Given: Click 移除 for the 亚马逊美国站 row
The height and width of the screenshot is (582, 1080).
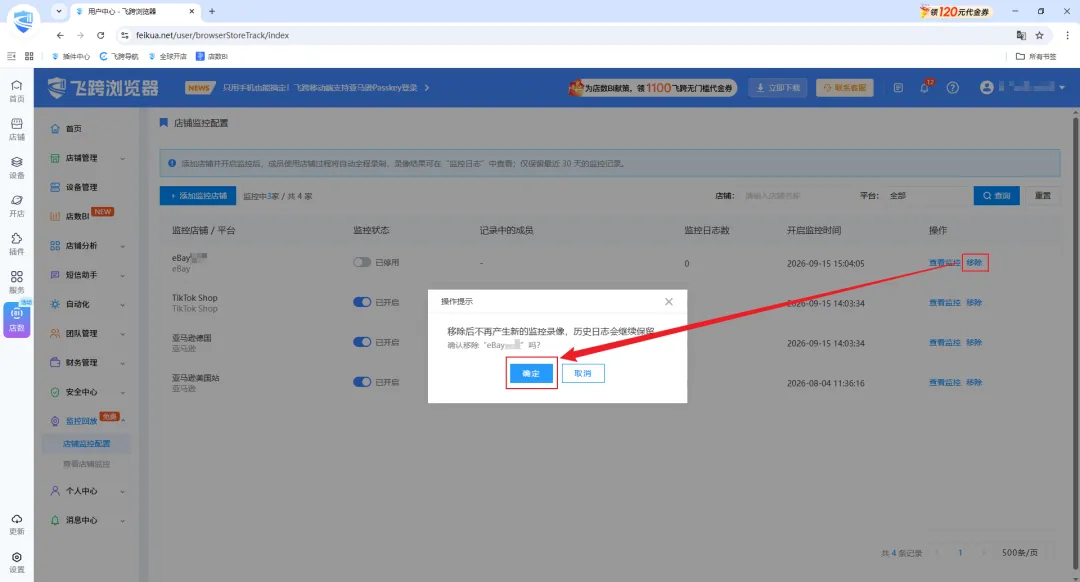Looking at the screenshot, I should coord(974,382).
